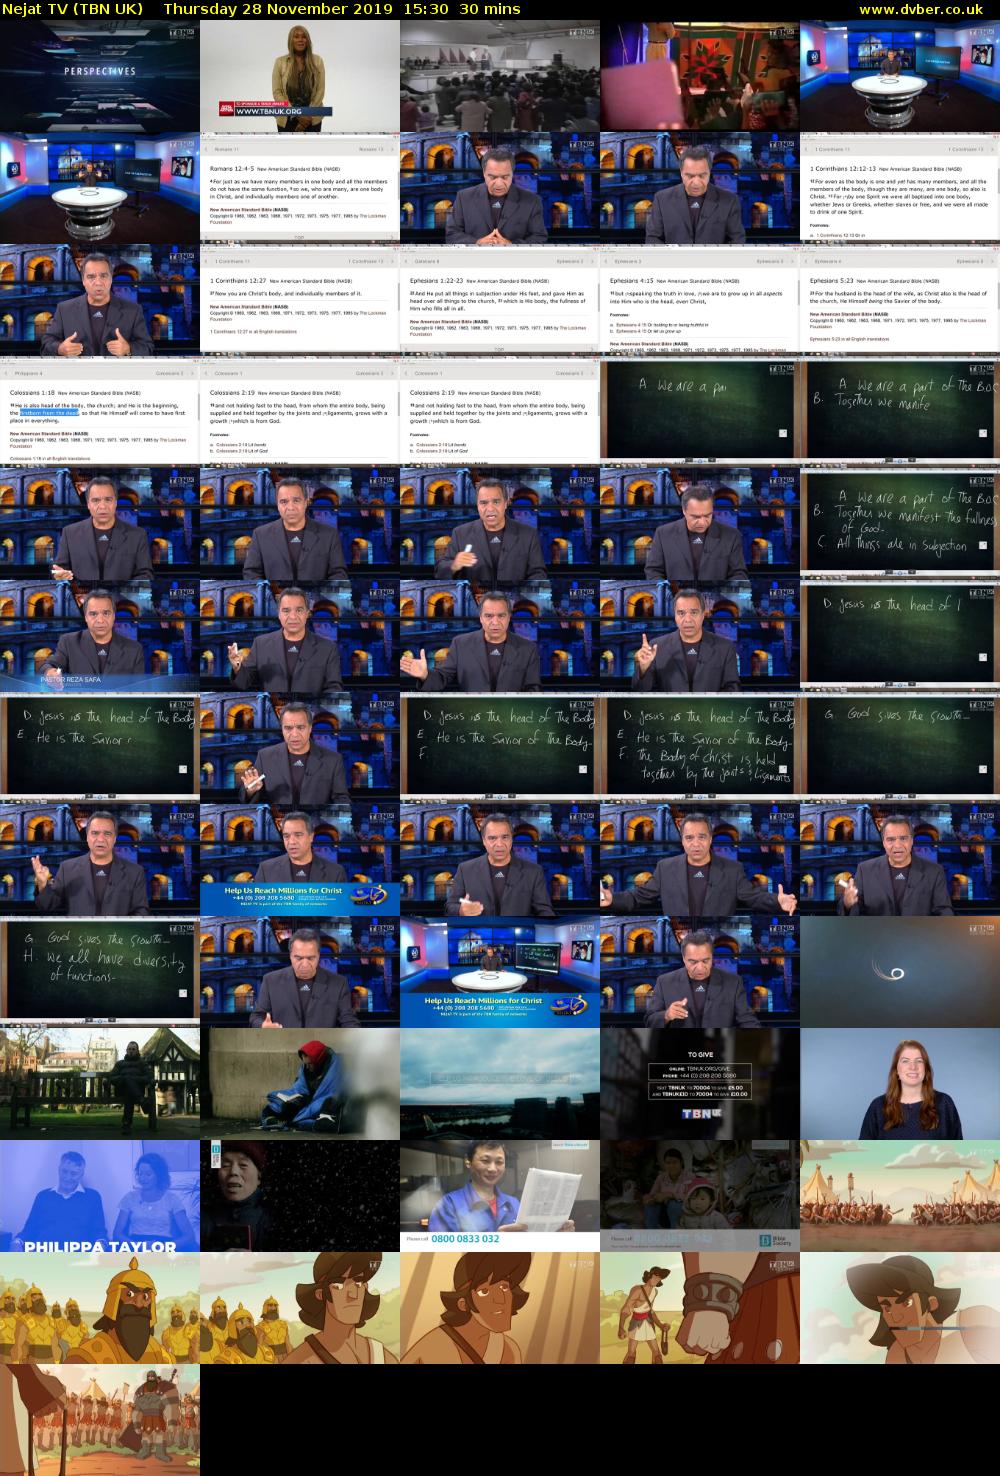Screen dimensions: 1000x1476
Task: Open chalkboard thumbnail with unfinished 'E. He is the Savior'
Action: coord(100,747)
